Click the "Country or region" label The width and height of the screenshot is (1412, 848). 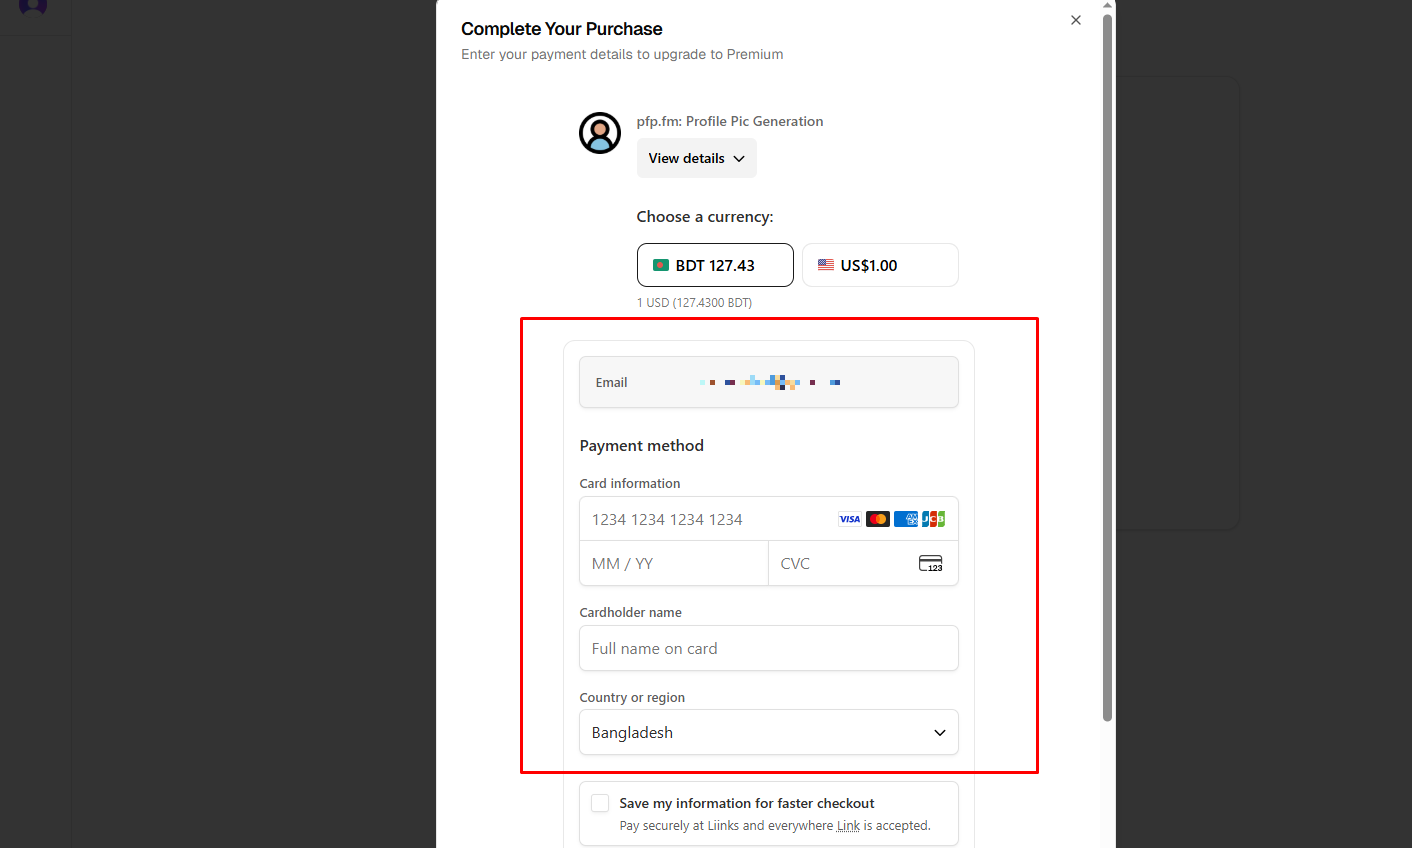click(x=632, y=697)
